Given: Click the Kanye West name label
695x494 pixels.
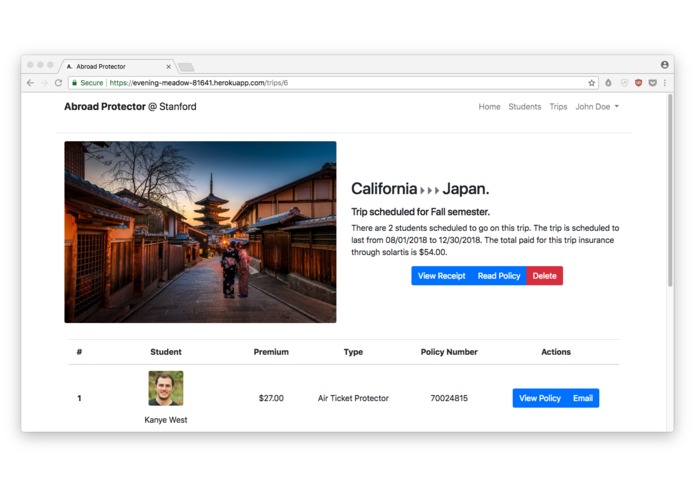Looking at the screenshot, I should [x=166, y=420].
